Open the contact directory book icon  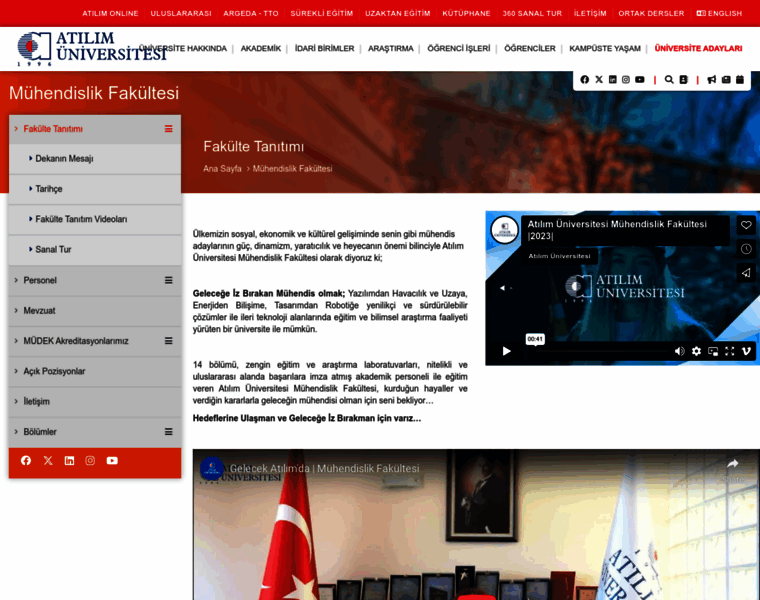pos(683,79)
